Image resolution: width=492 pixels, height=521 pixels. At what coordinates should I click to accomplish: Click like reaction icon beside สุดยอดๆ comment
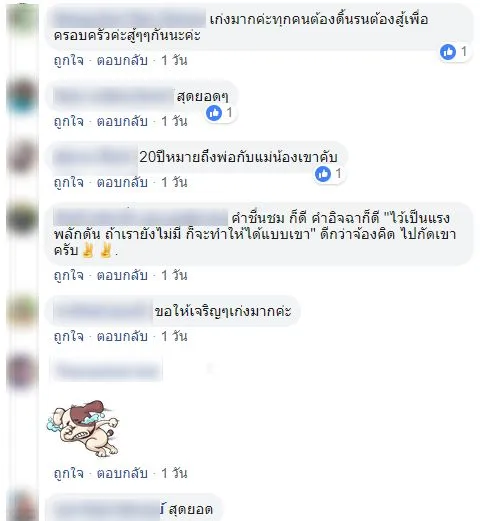click(x=214, y=113)
